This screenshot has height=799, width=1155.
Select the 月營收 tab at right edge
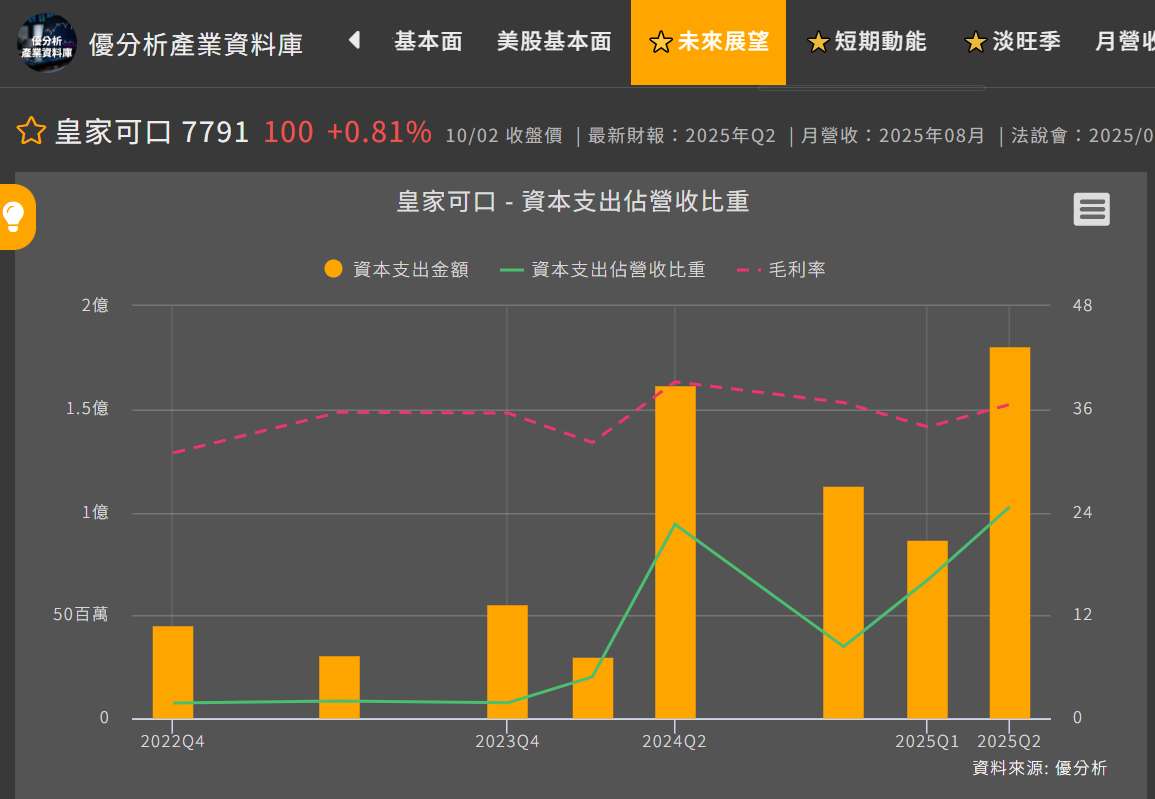[x=1124, y=42]
